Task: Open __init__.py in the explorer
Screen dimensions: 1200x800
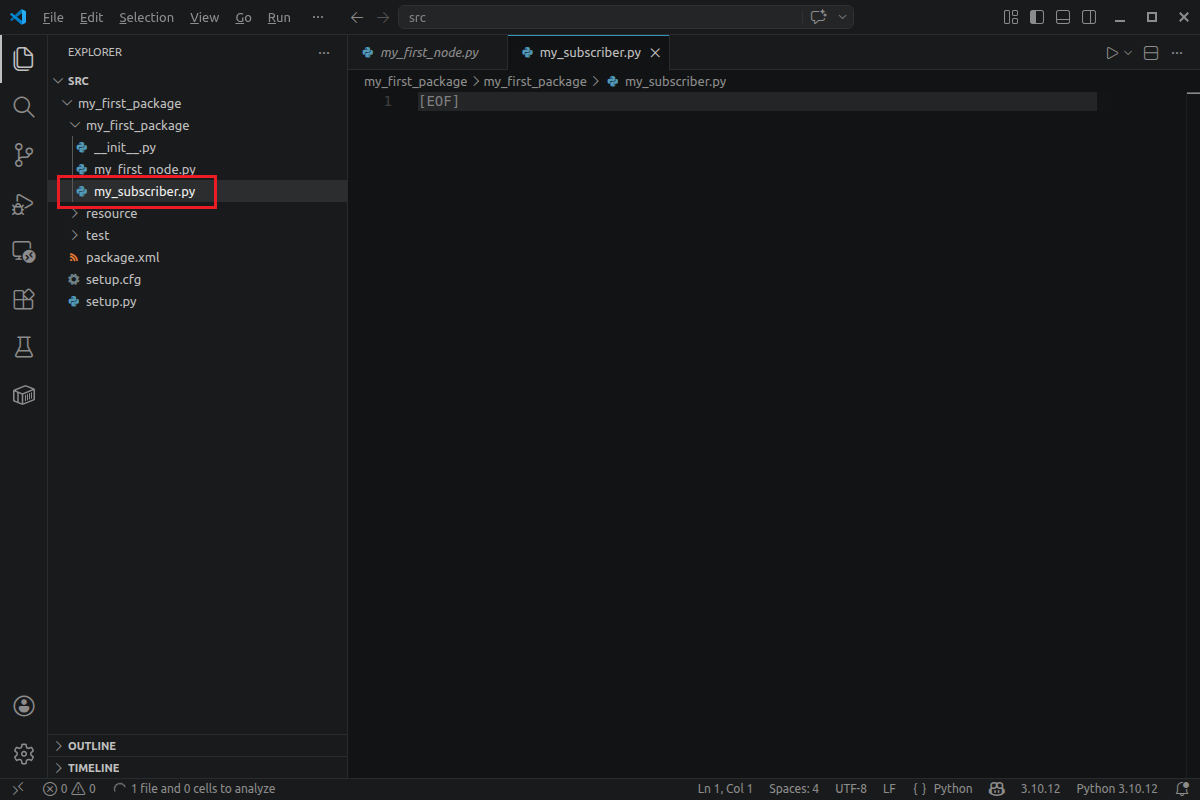Action: tap(198, 147)
